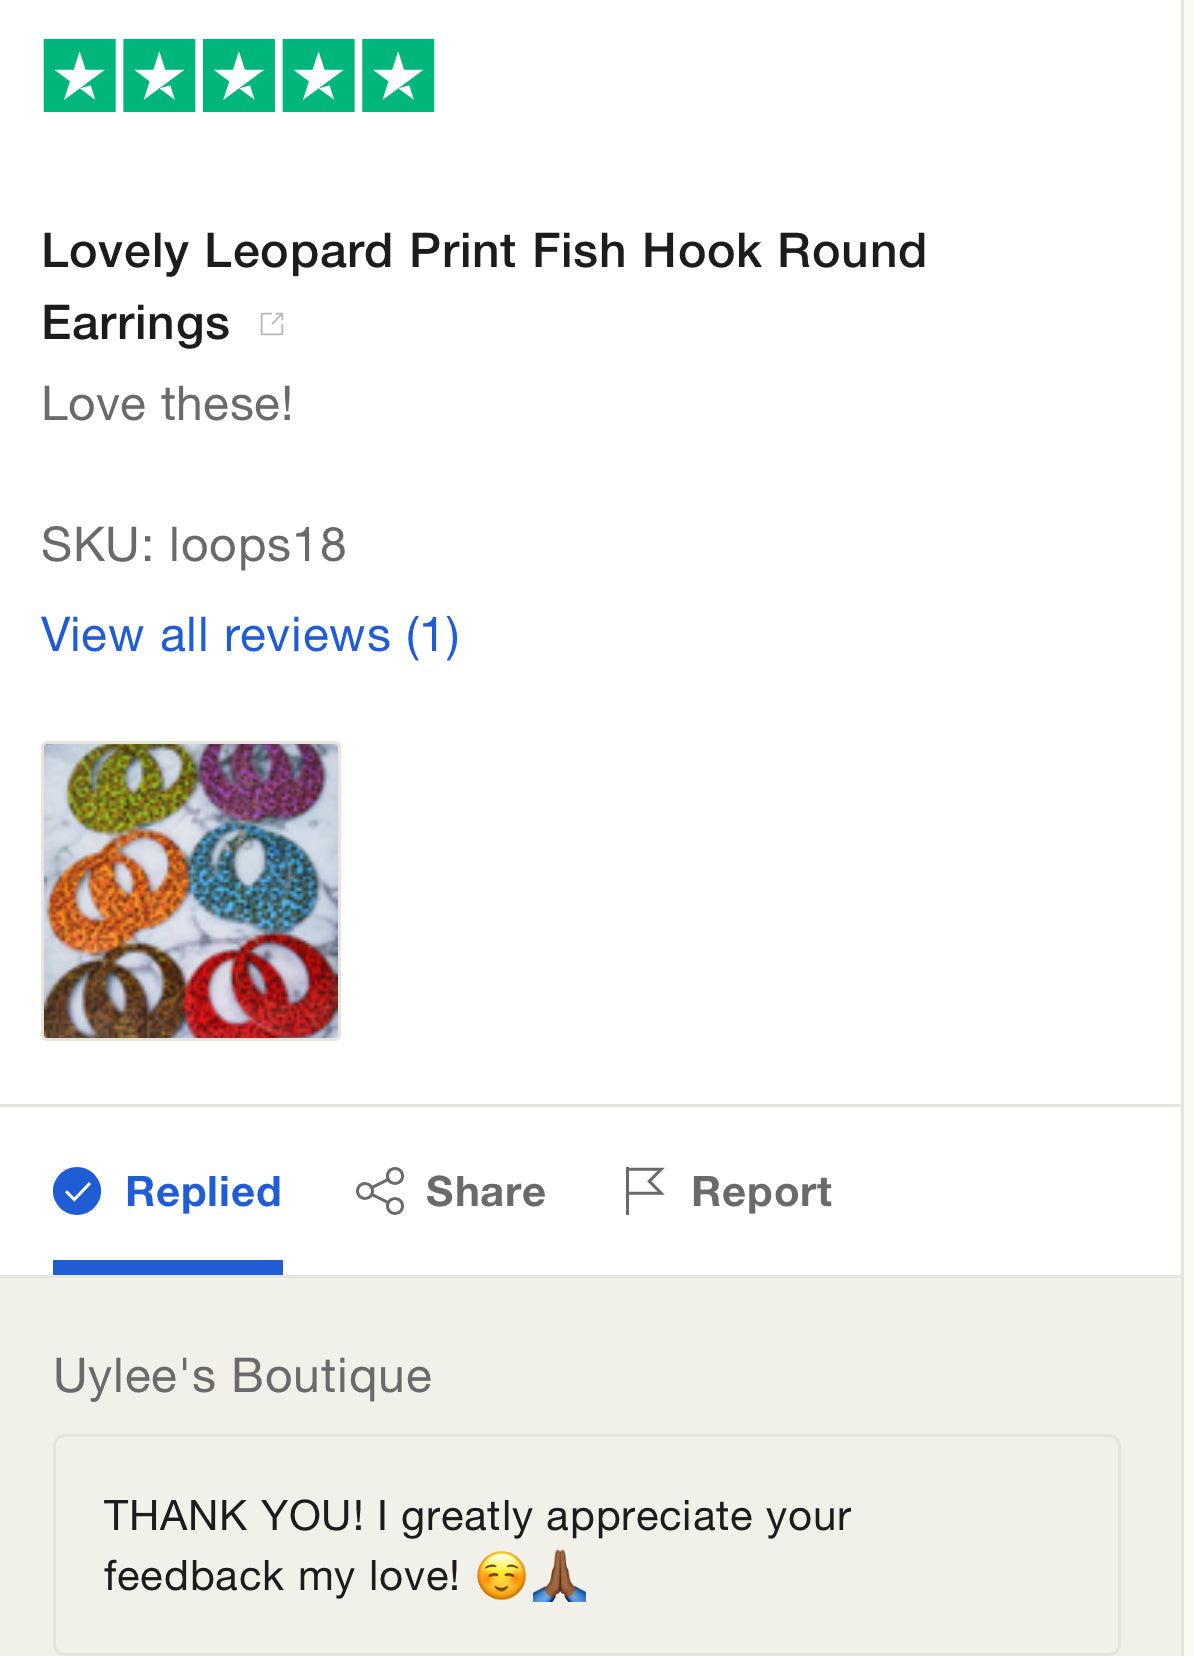Click the SKU: loops18 text

point(193,546)
